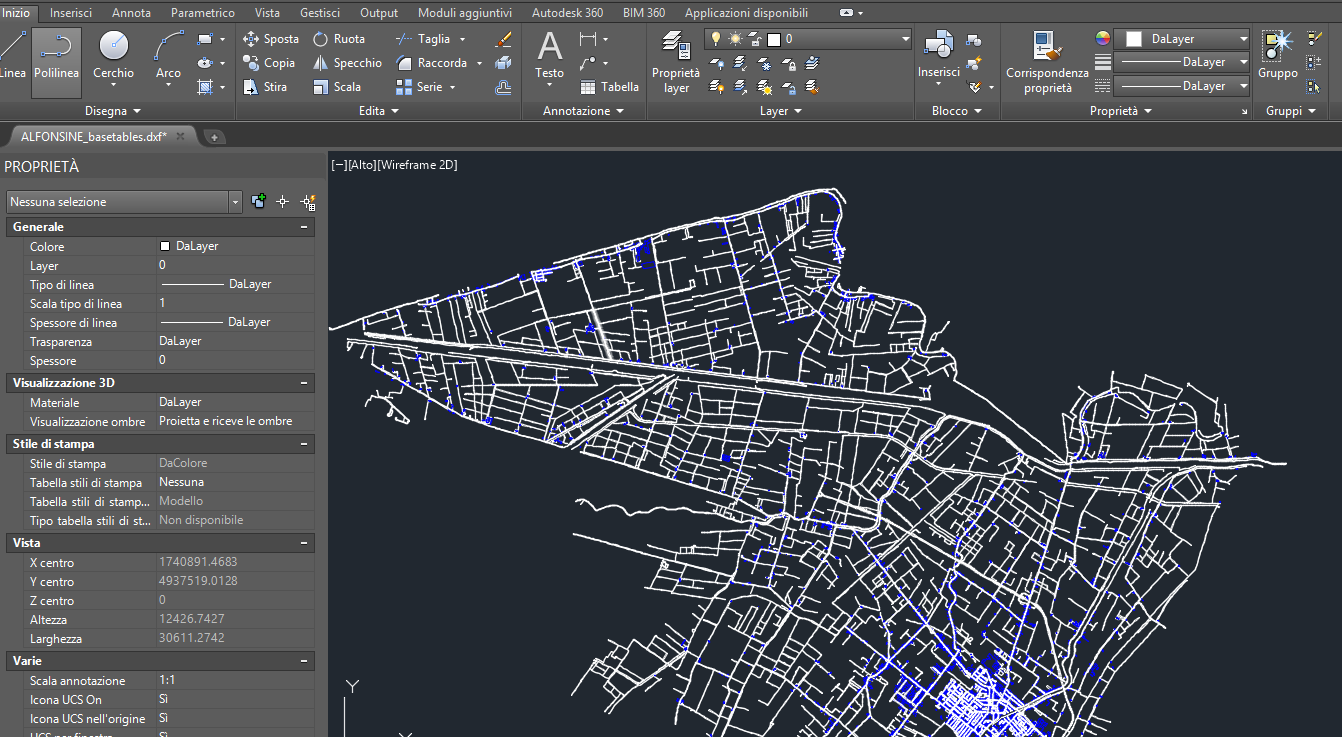Insert a Tabella table
The height and width of the screenshot is (737, 1342).
(x=609, y=87)
